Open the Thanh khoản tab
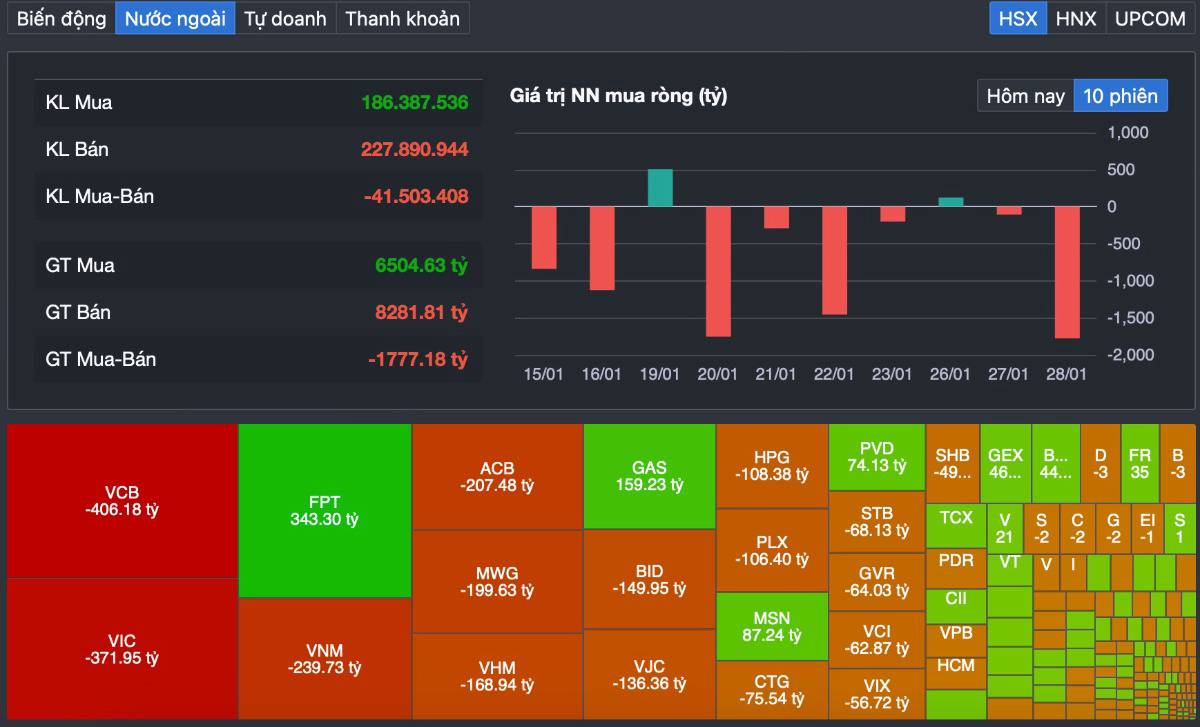This screenshot has height=727, width=1200. (x=402, y=18)
